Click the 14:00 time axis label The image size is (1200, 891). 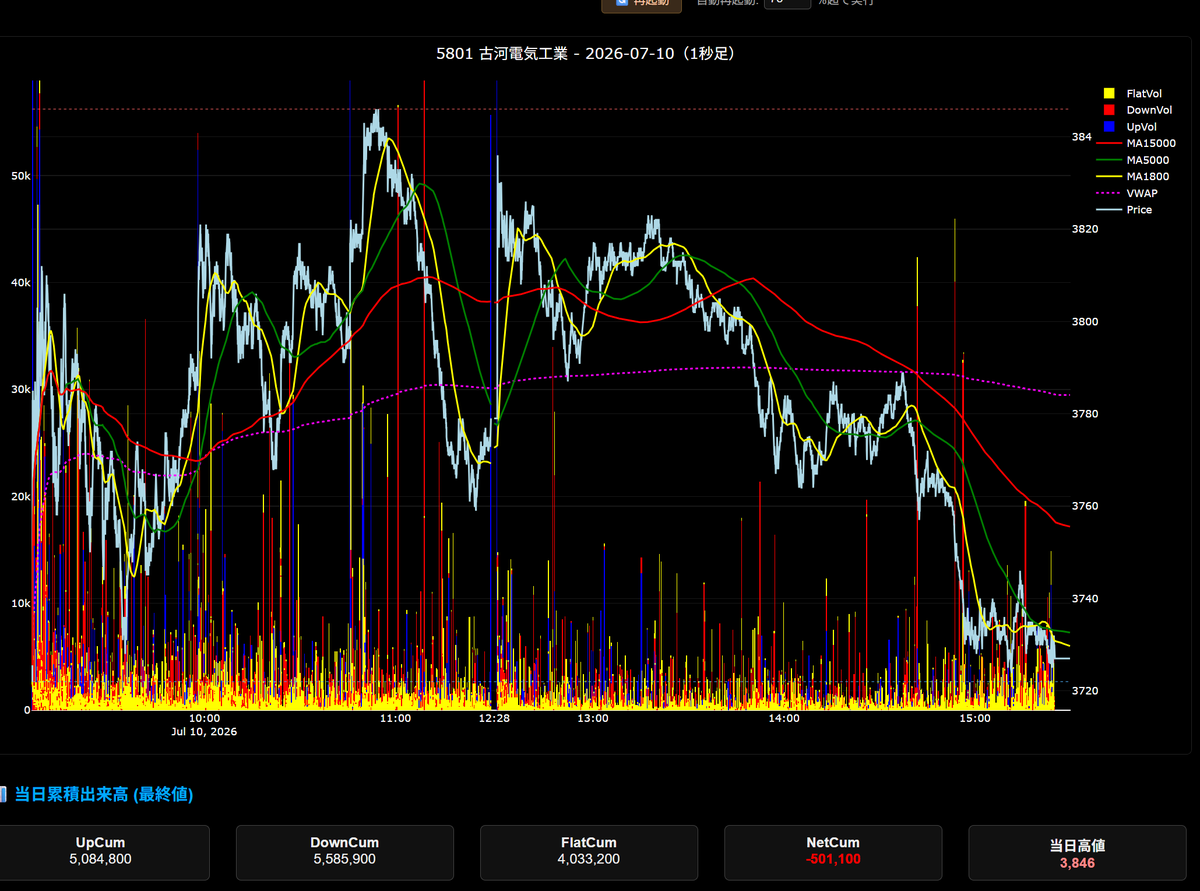[784, 718]
